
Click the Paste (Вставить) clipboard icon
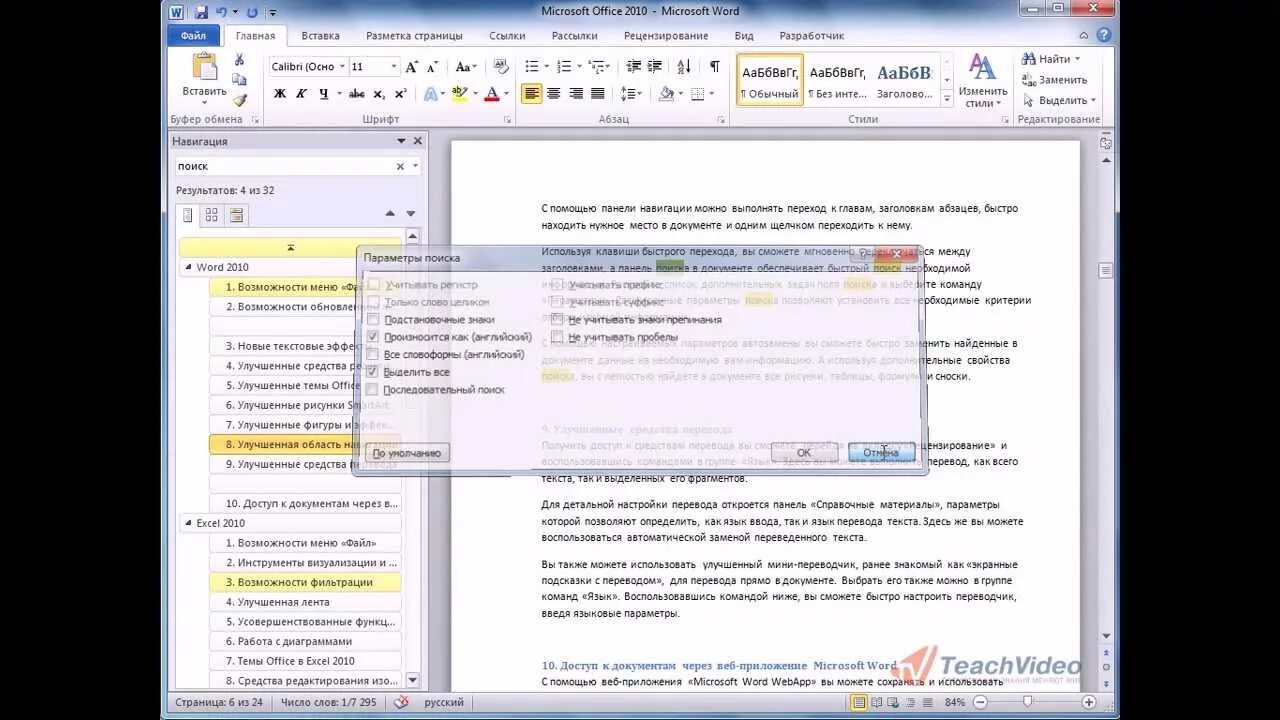pos(204,67)
